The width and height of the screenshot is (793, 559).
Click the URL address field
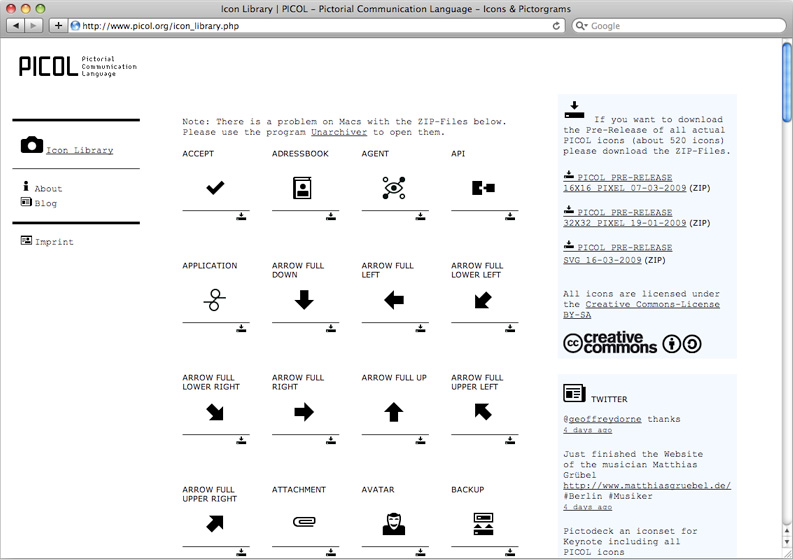[317, 26]
